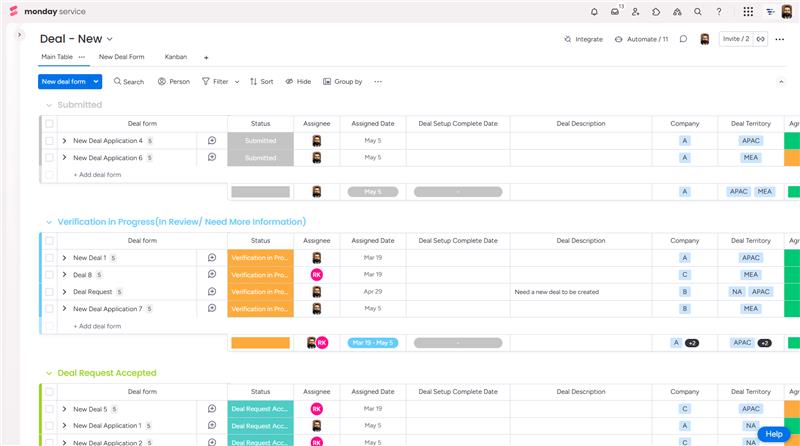The image size is (800, 446).
Task: Click Deal Request Accepted status of New Deal 5
Action: pyautogui.click(x=260, y=409)
